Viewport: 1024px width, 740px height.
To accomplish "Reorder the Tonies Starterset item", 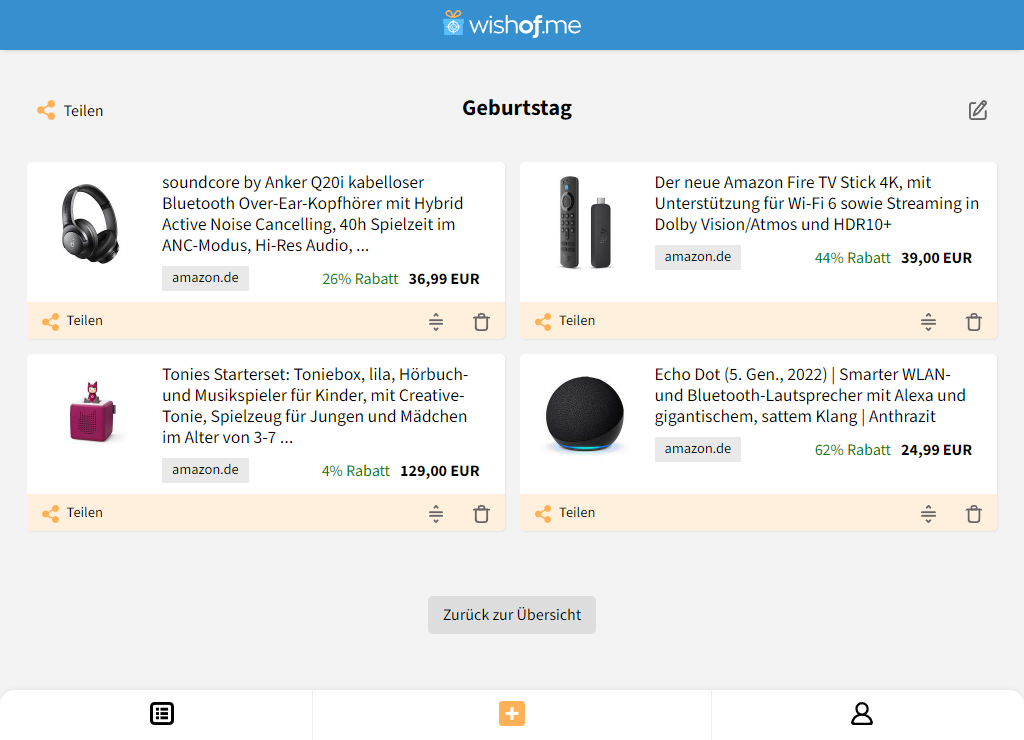I will 436,513.
